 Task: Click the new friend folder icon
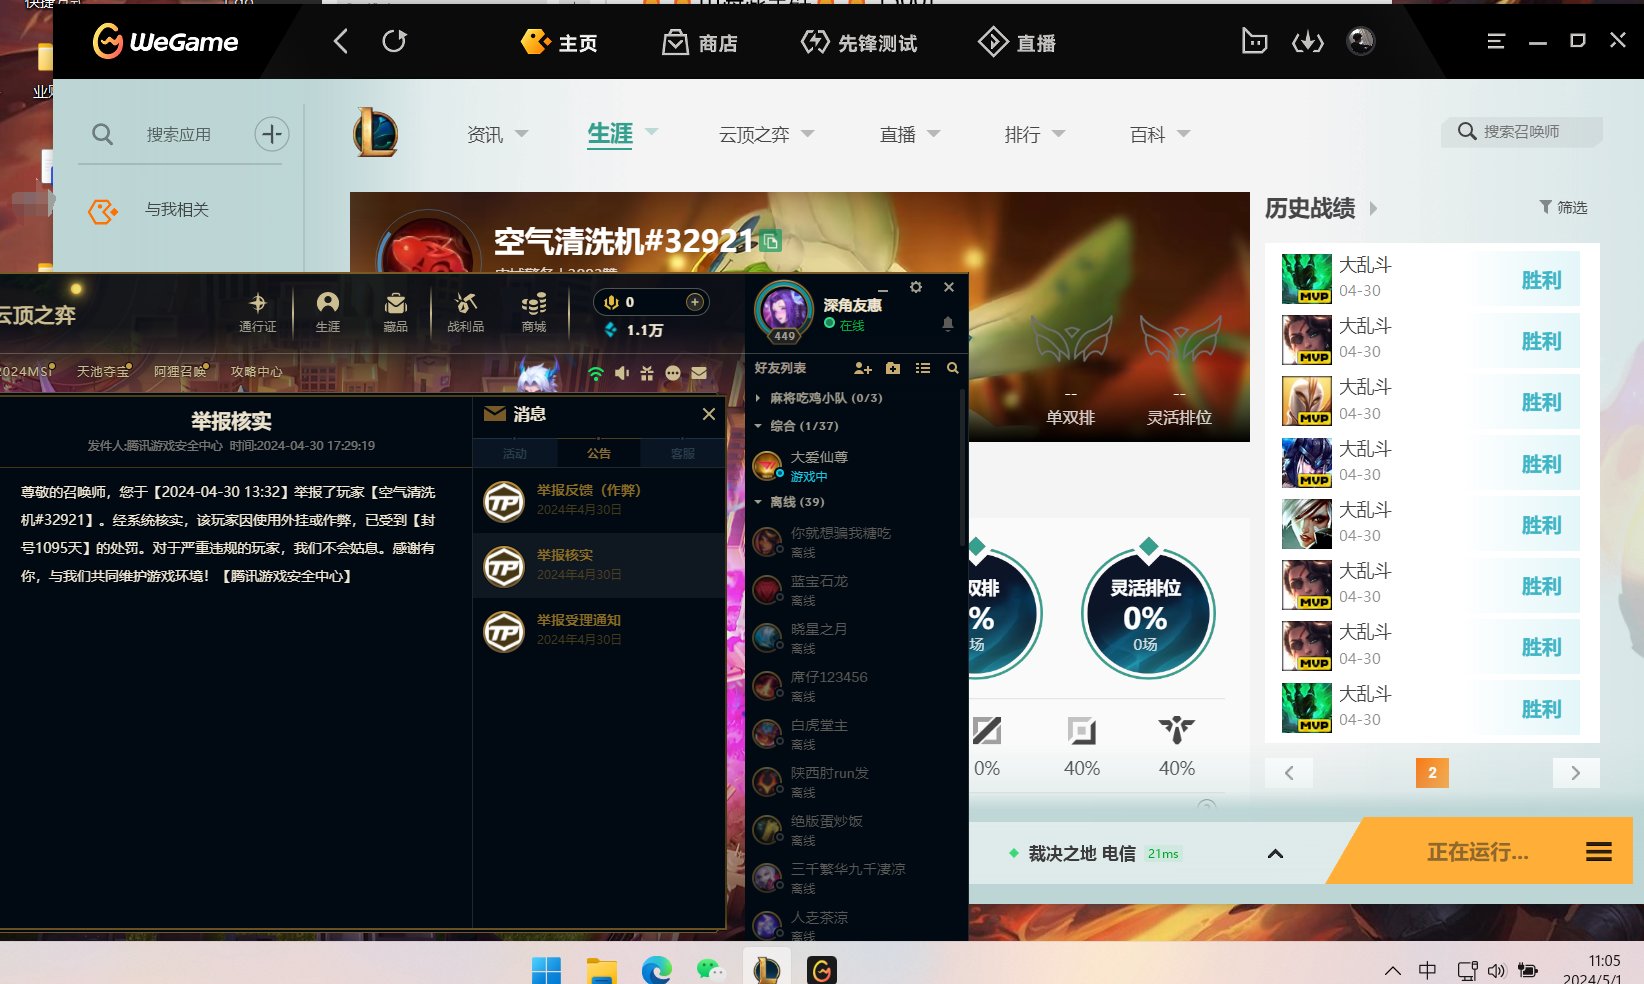pos(893,368)
